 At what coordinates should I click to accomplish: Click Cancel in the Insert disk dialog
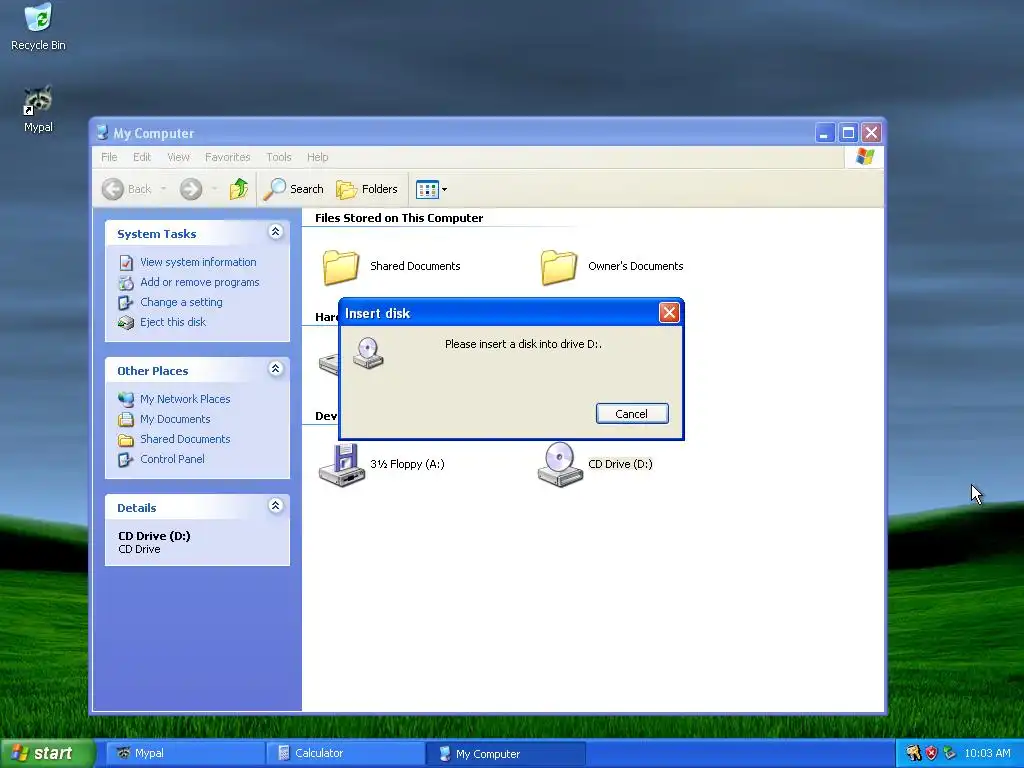point(632,414)
